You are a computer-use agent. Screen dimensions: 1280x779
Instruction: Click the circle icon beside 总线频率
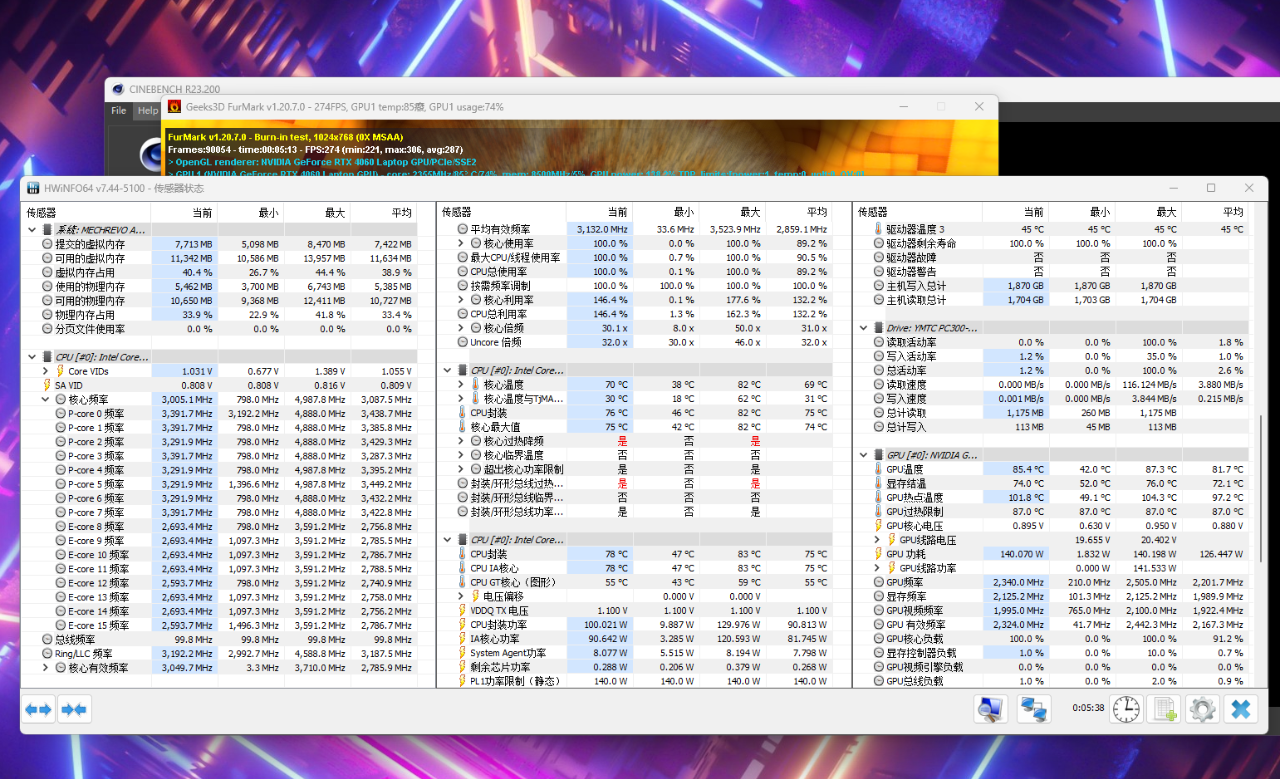coord(47,639)
